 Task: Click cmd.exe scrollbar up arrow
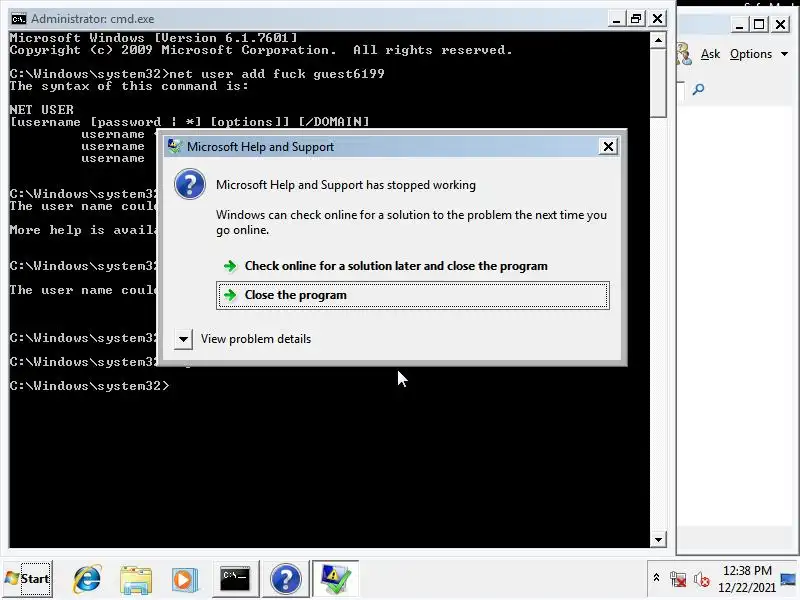[658, 40]
